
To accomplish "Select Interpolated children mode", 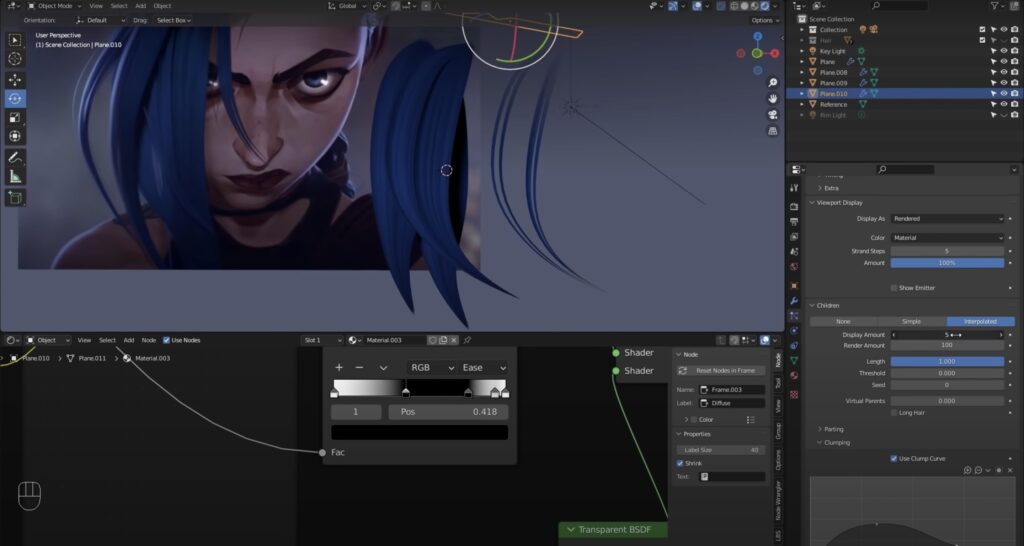I will pyautogui.click(x=980, y=321).
